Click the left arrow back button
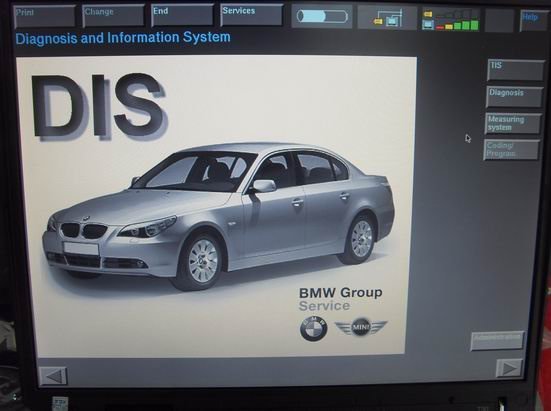 (x=53, y=376)
